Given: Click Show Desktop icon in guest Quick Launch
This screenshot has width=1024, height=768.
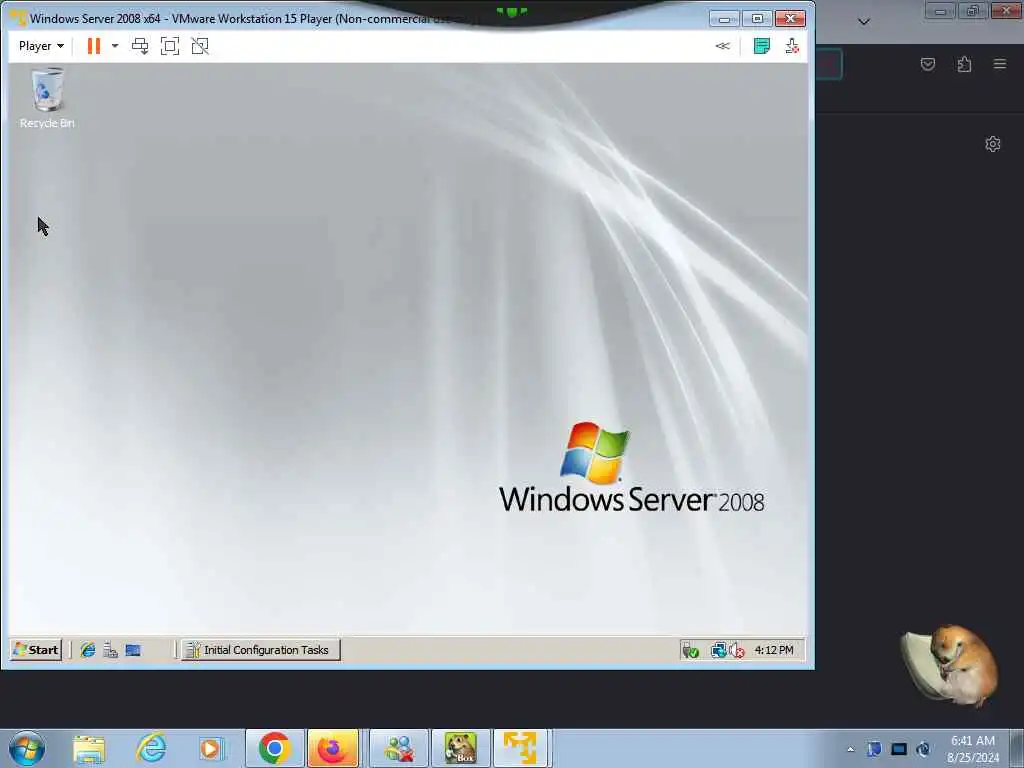Looking at the screenshot, I should [x=133, y=650].
